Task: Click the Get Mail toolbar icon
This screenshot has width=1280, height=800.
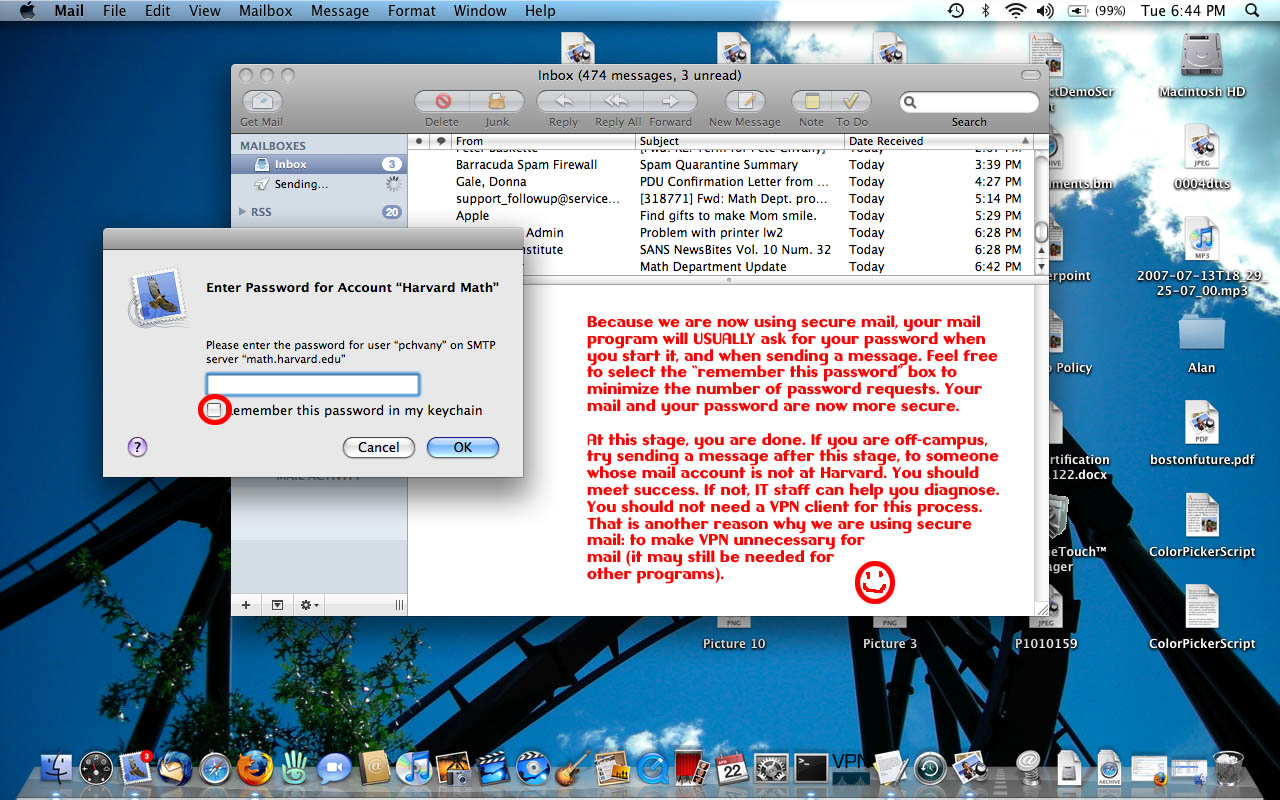Action: pyautogui.click(x=262, y=102)
